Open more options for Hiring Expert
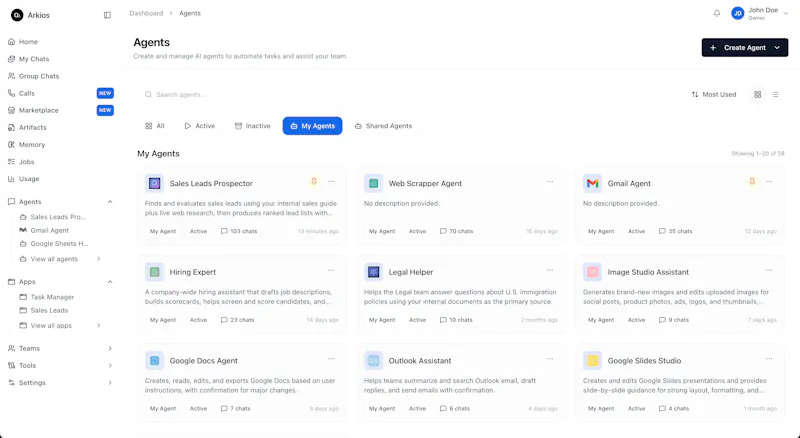800x438 pixels. coord(331,270)
